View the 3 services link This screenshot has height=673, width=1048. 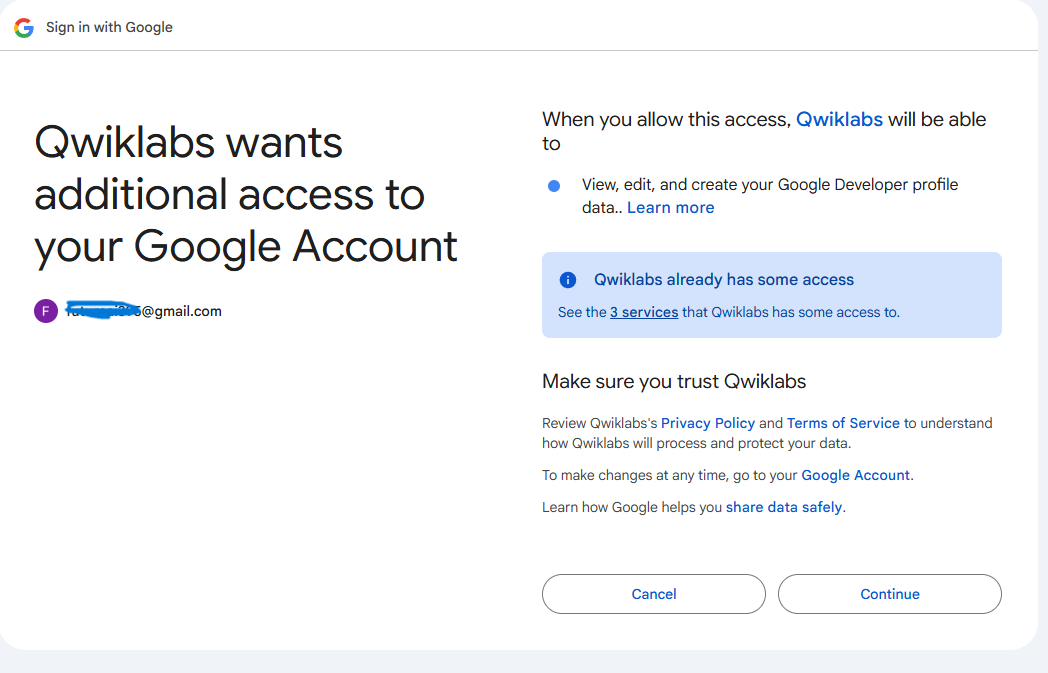click(644, 312)
